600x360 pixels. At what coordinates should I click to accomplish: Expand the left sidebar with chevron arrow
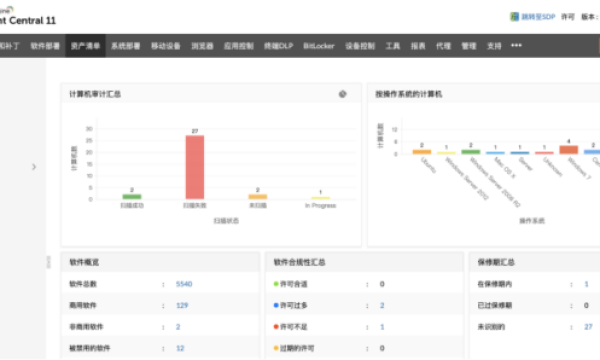(34, 167)
